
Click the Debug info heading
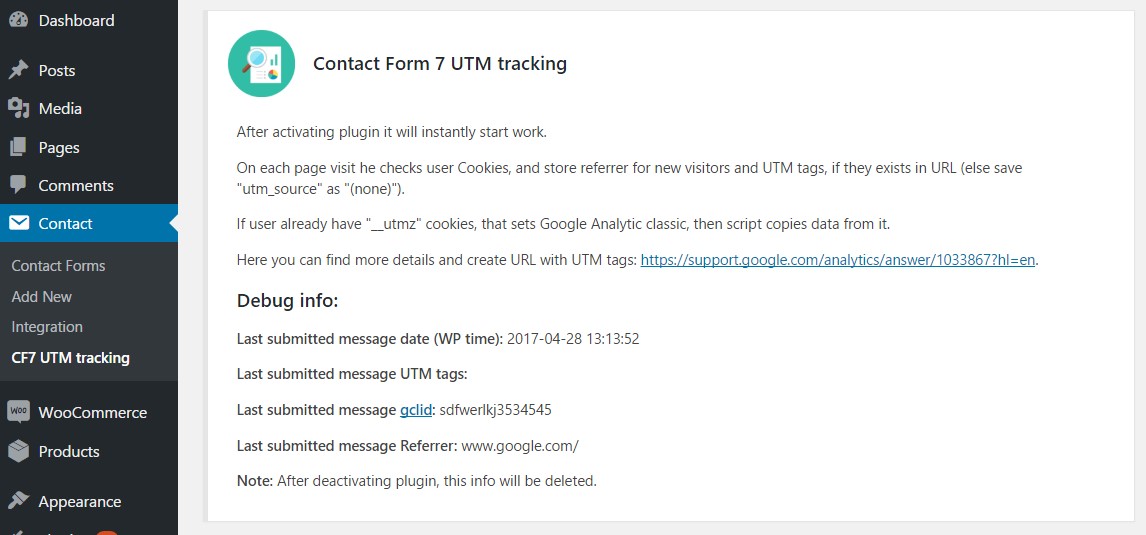[x=287, y=300]
